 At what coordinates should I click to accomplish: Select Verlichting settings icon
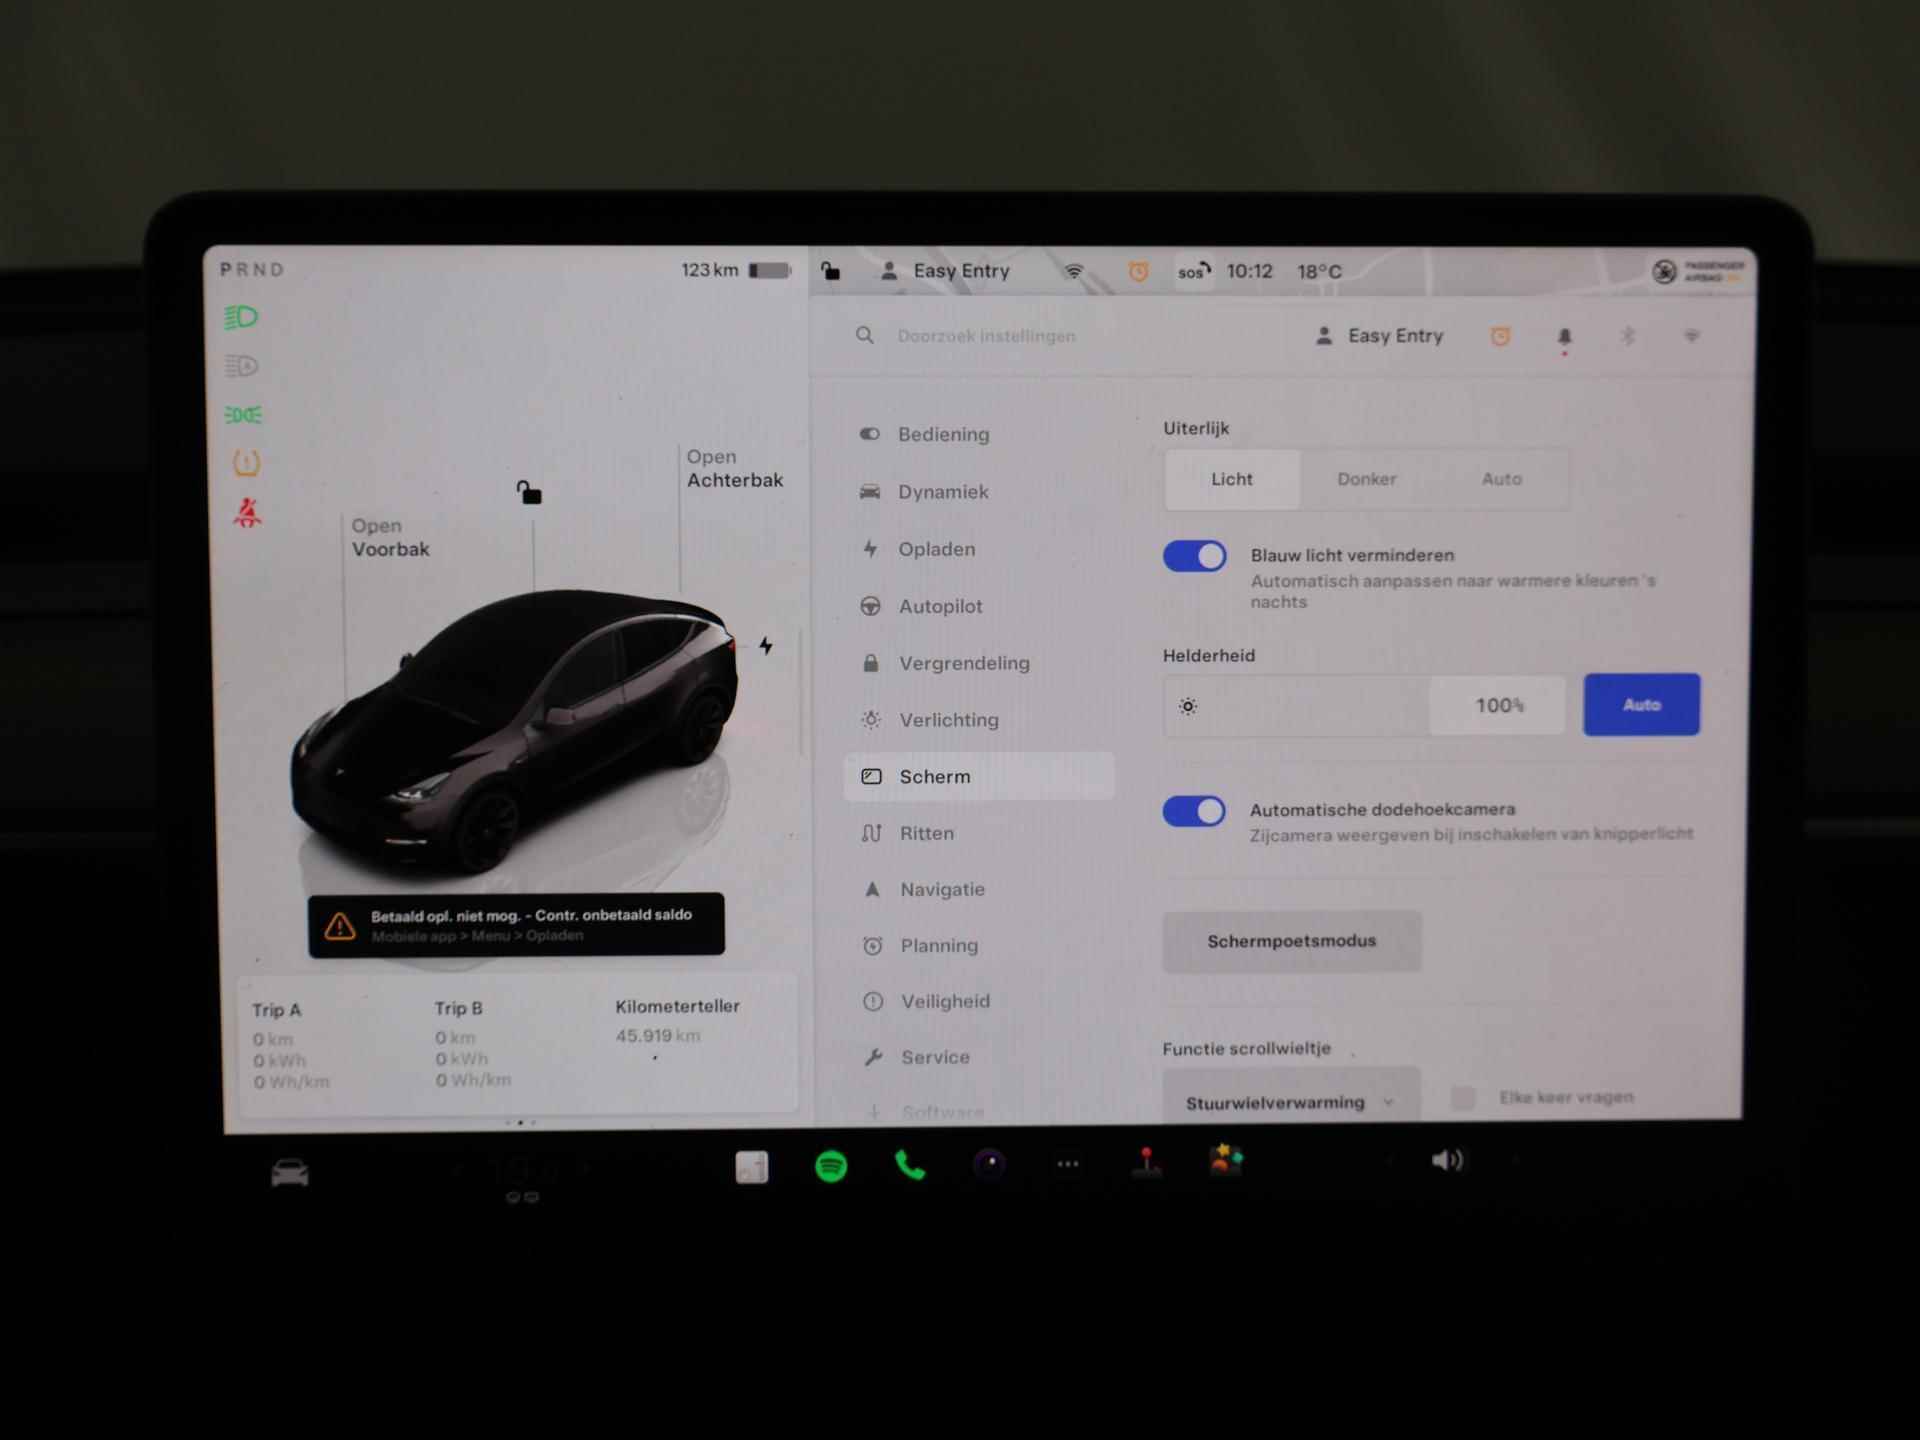pos(872,718)
